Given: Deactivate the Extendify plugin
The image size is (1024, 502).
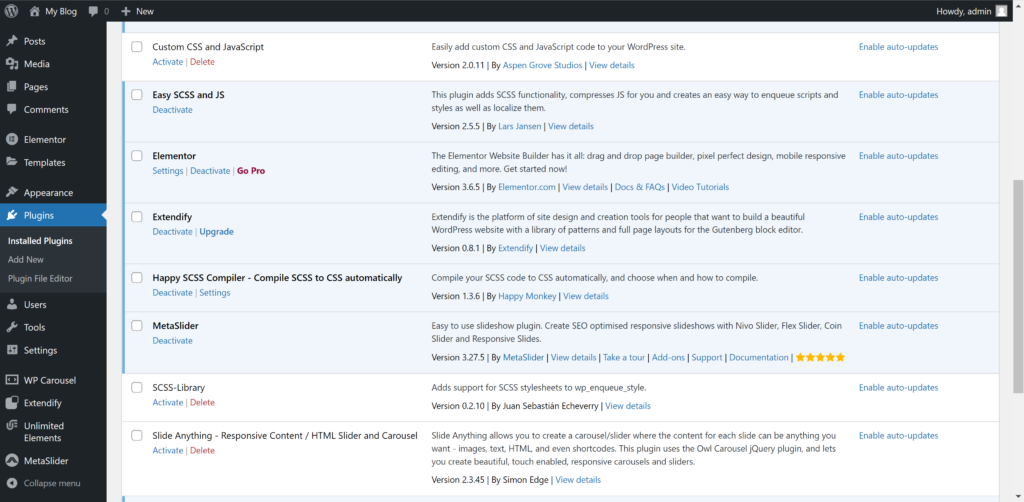Looking at the screenshot, I should pos(172,232).
